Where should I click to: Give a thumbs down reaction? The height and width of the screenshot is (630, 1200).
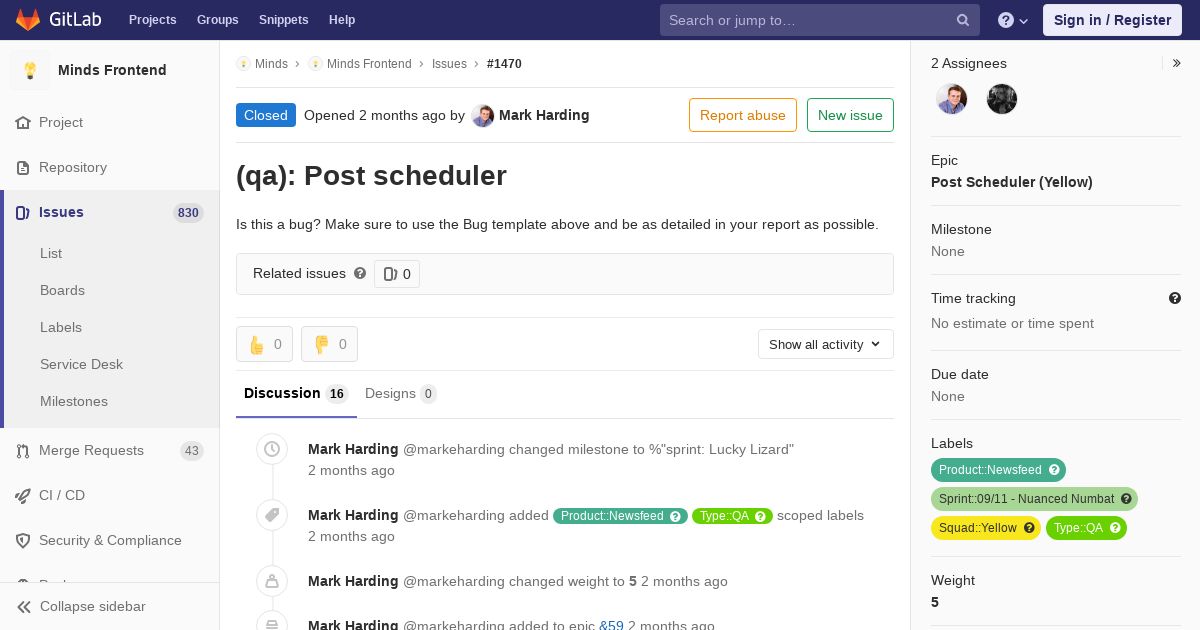pos(330,344)
